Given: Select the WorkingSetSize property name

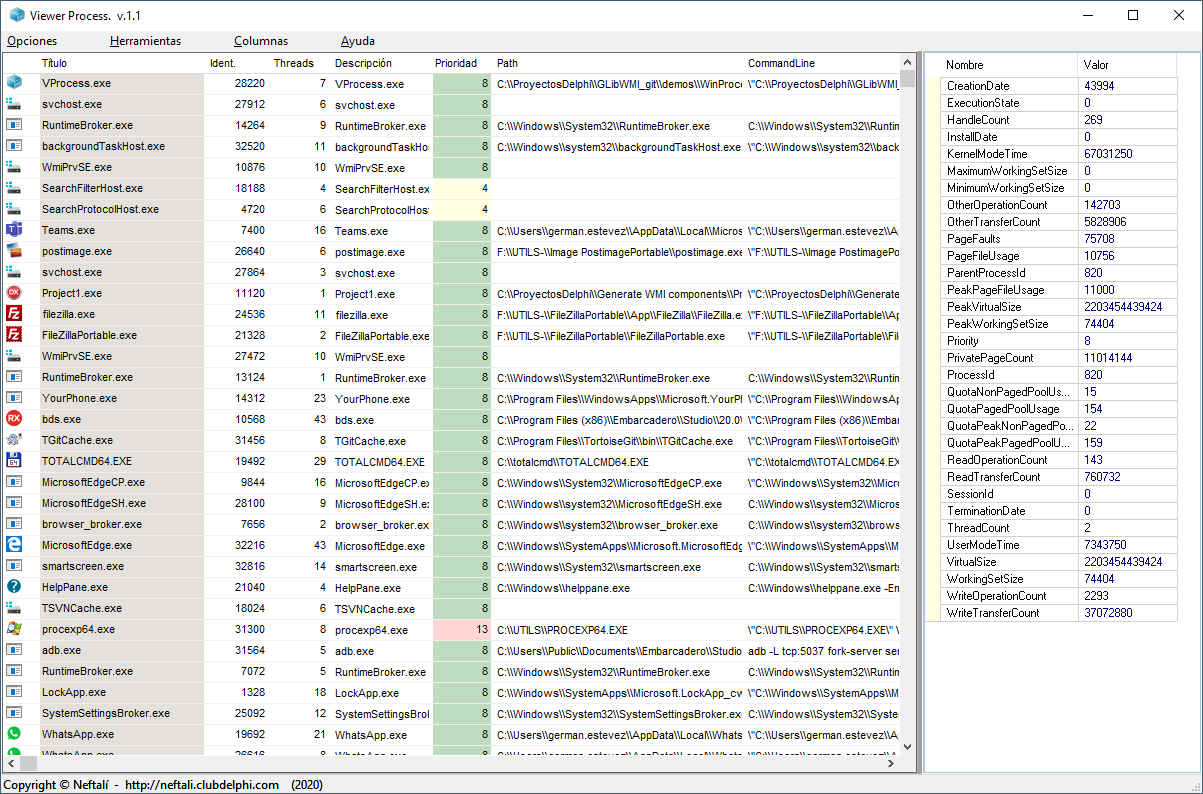Looking at the screenshot, I should coord(985,579).
